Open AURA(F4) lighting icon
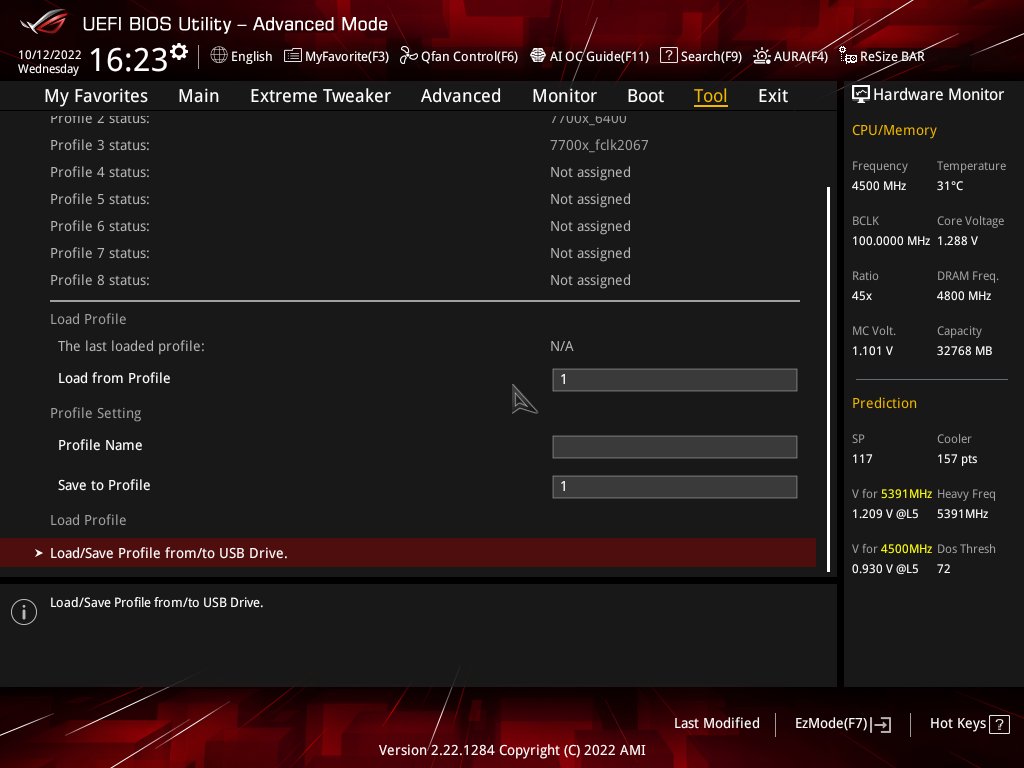 761,56
